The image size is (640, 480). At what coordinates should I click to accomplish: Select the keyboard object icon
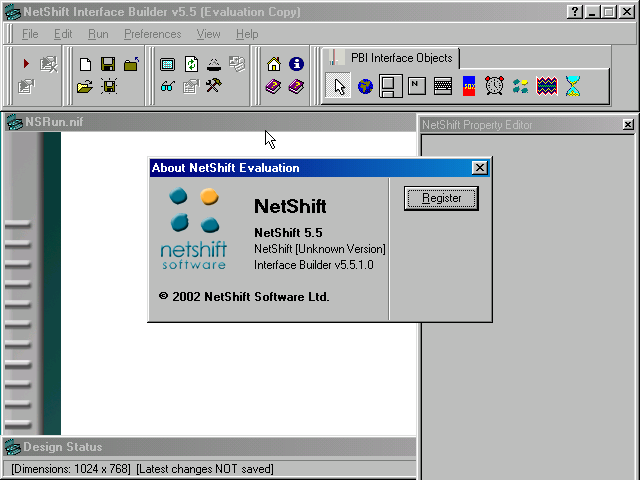(443, 86)
